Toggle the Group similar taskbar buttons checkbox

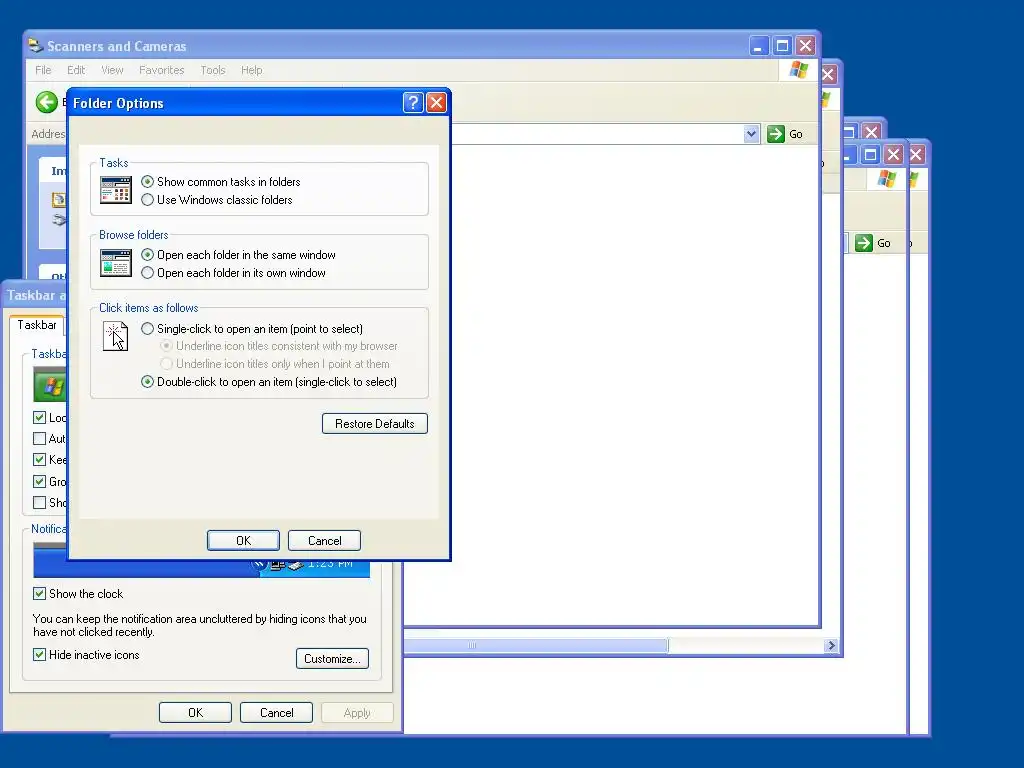[x=39, y=481]
